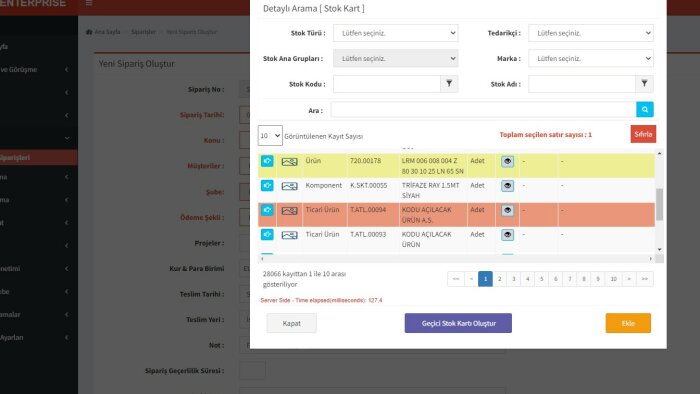Screen dimensions: 700x394
Task: Open the image thumbnail of the T.ATL.00094 row
Action: point(289,211)
